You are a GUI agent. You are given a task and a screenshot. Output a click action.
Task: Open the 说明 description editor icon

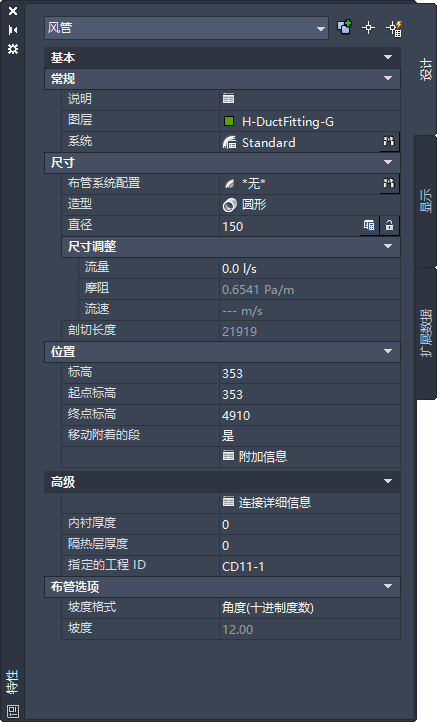coord(228,99)
